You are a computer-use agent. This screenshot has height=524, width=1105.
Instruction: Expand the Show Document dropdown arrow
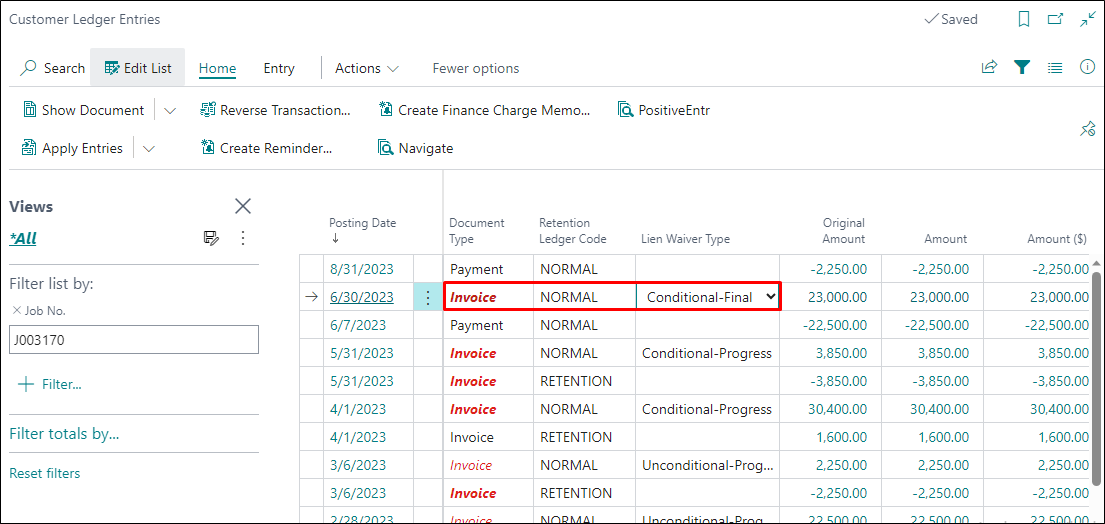pos(170,110)
